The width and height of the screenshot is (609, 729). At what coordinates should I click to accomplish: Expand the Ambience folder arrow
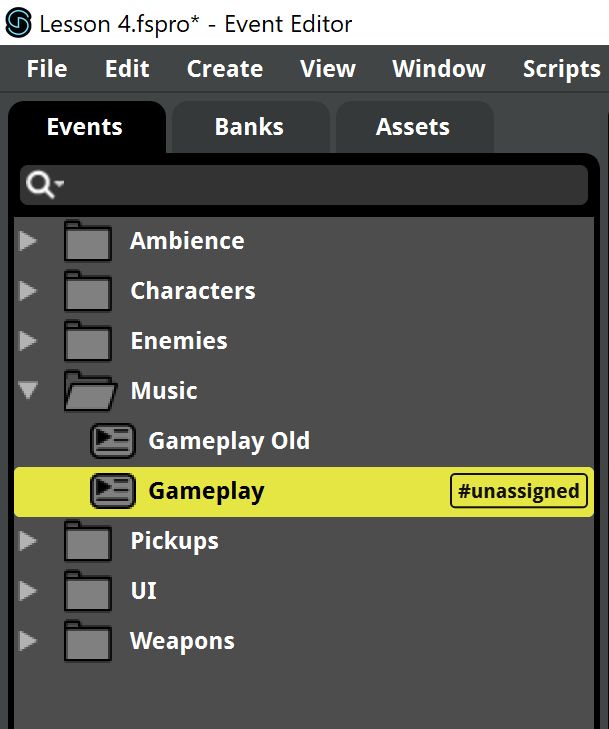click(28, 241)
